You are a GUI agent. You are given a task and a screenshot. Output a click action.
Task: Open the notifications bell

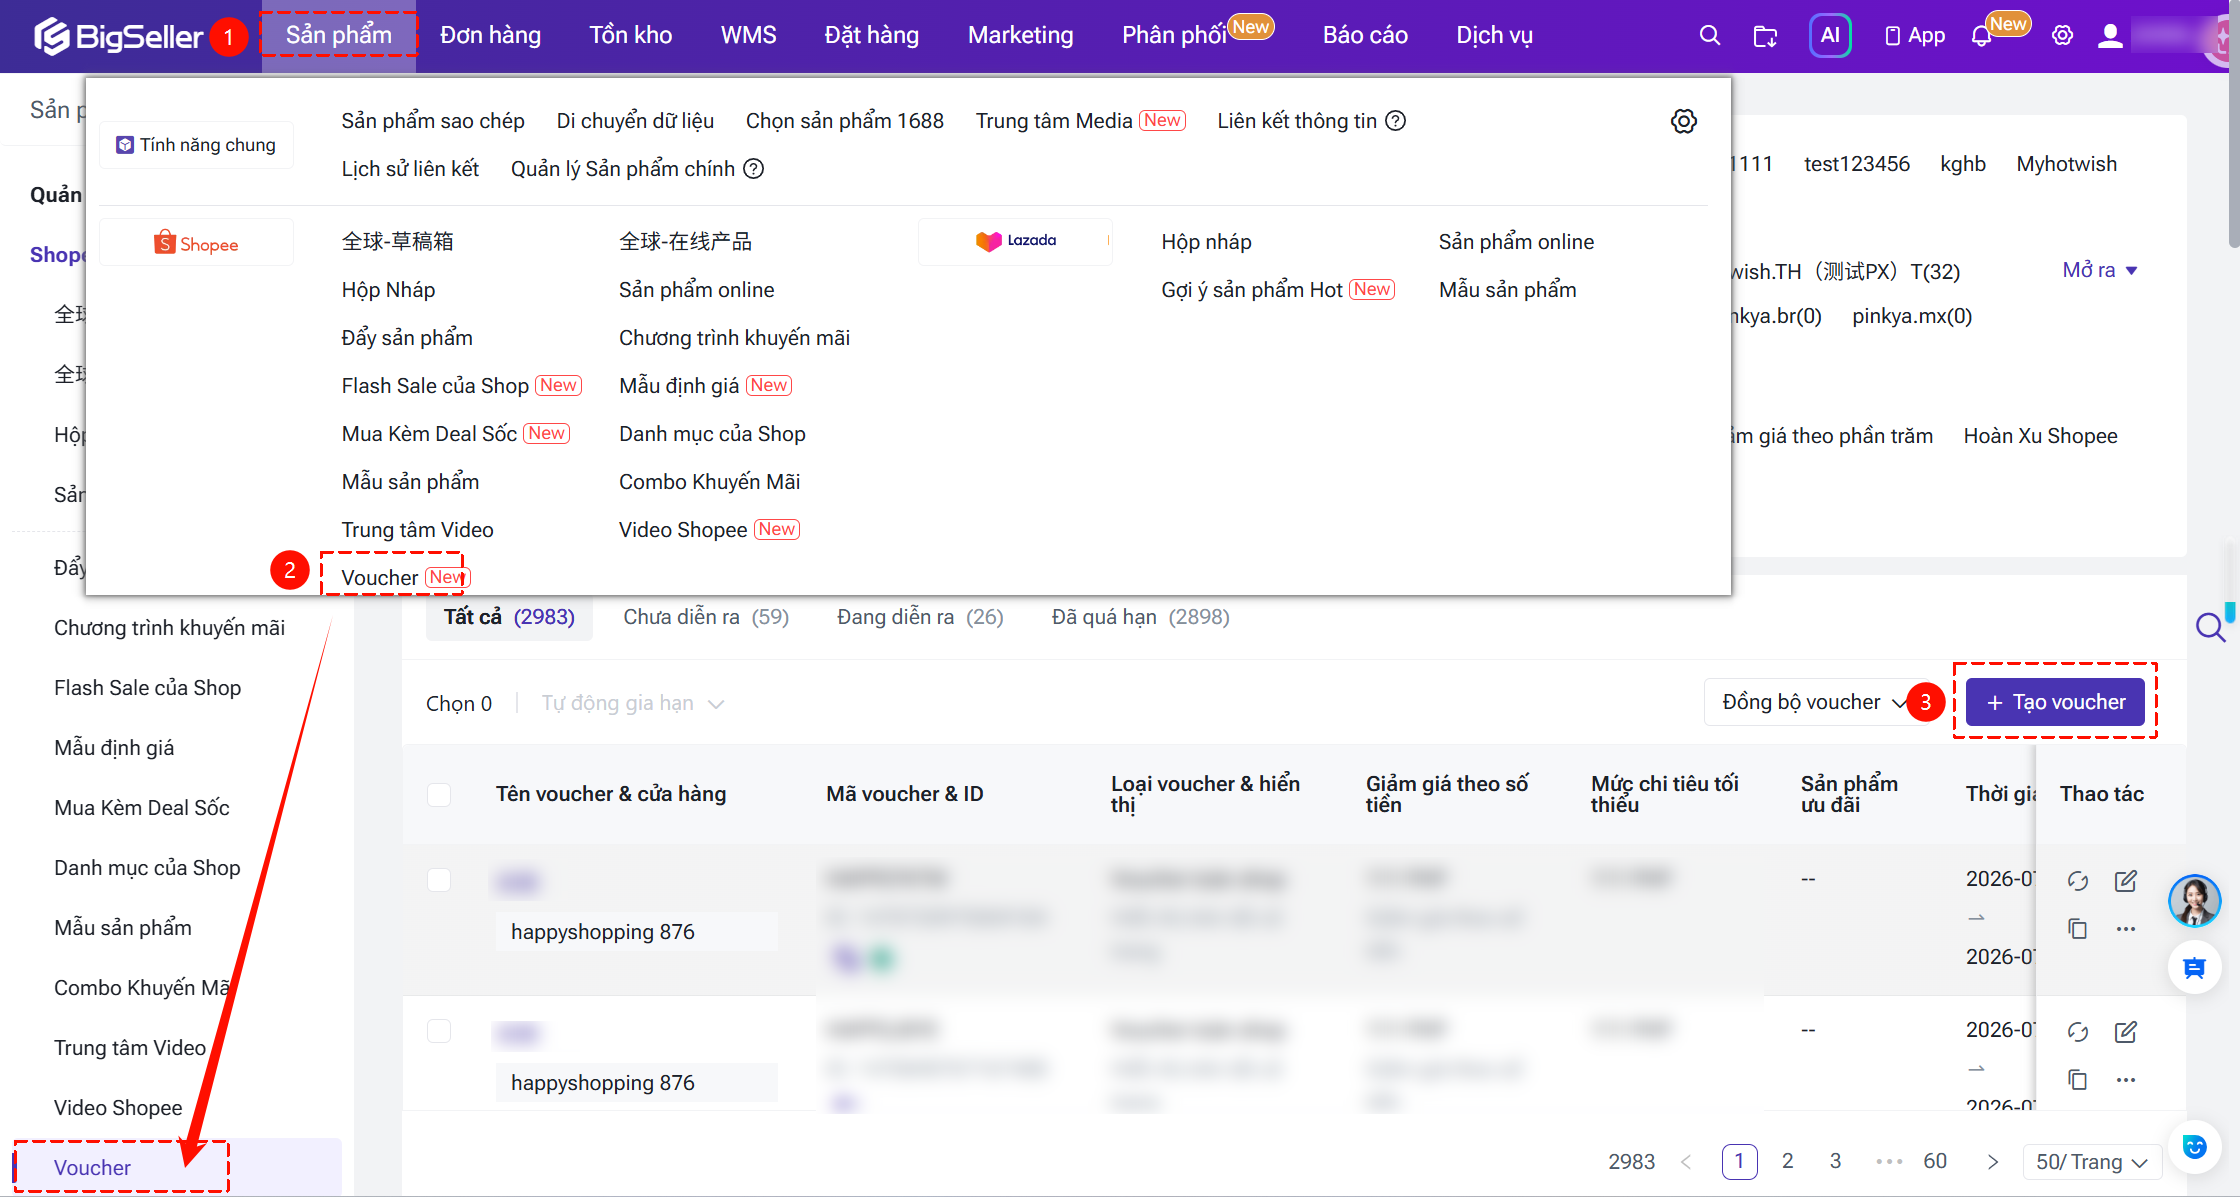(1981, 36)
